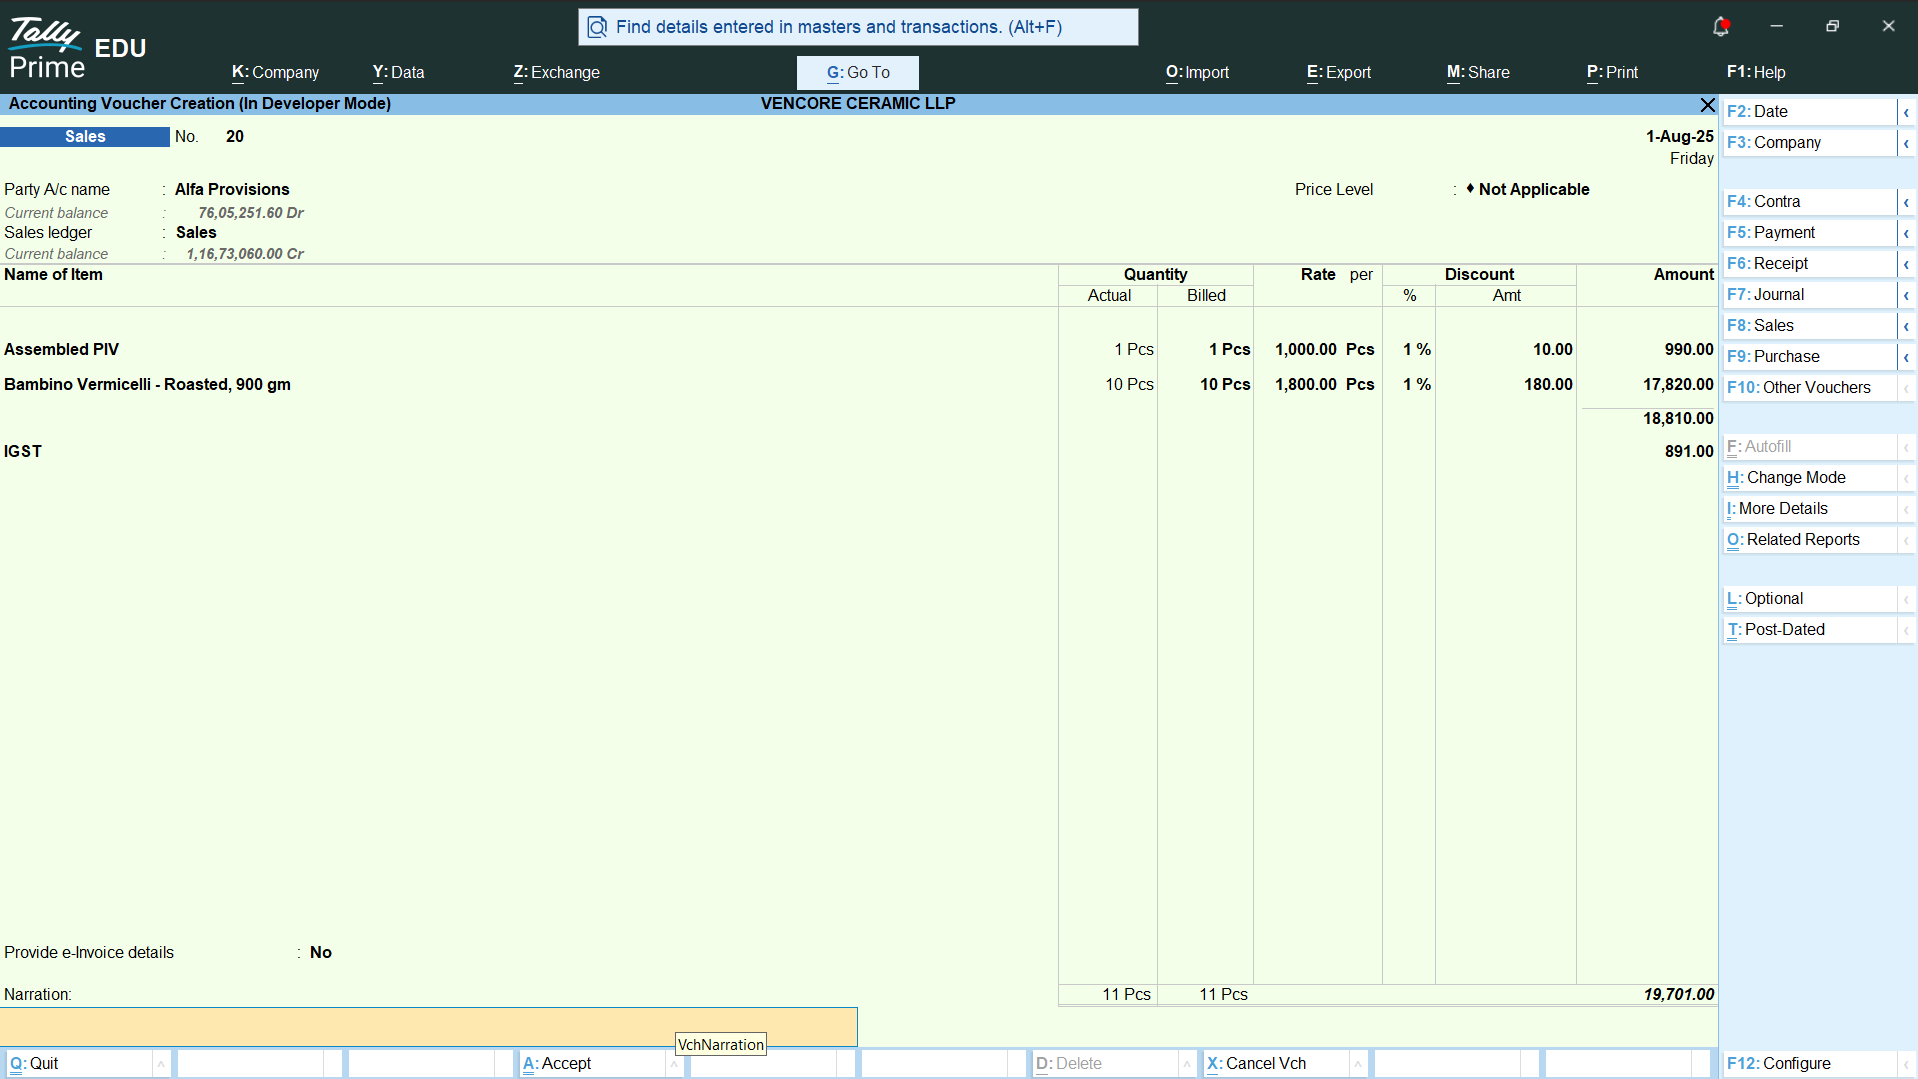Expand the chevron beside F8: Sales
The width and height of the screenshot is (1918, 1079).
point(1906,326)
